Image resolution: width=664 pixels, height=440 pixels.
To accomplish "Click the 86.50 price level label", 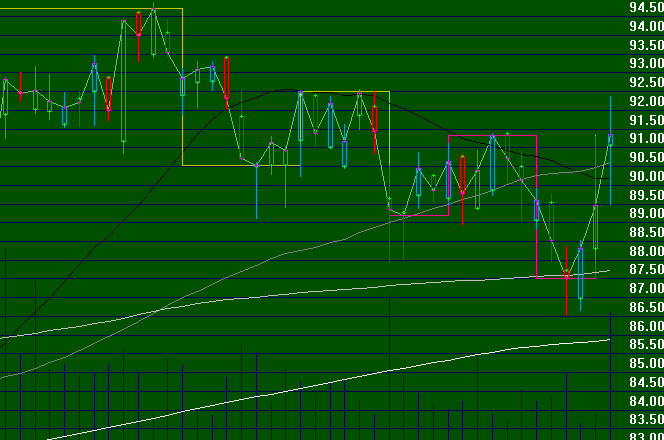I will tap(647, 307).
